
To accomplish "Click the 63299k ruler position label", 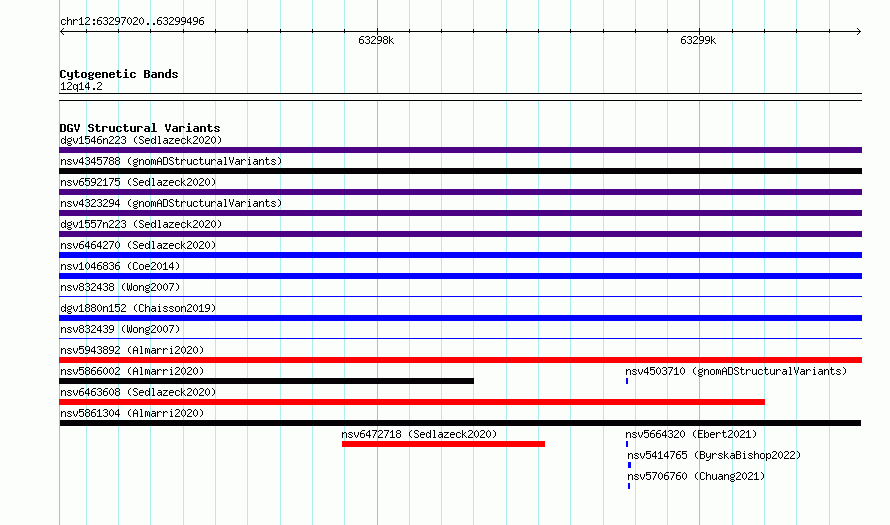I will [x=698, y=40].
